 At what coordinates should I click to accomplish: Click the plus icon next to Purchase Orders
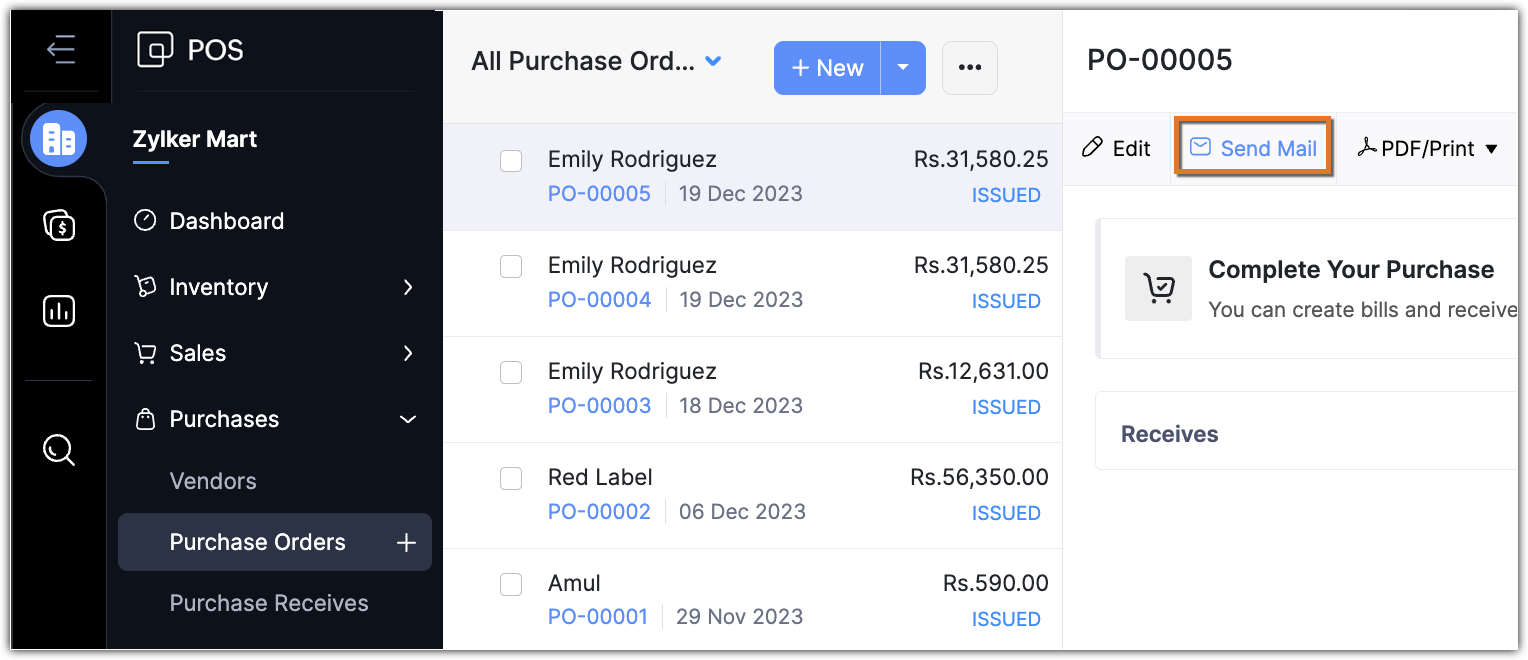click(406, 543)
